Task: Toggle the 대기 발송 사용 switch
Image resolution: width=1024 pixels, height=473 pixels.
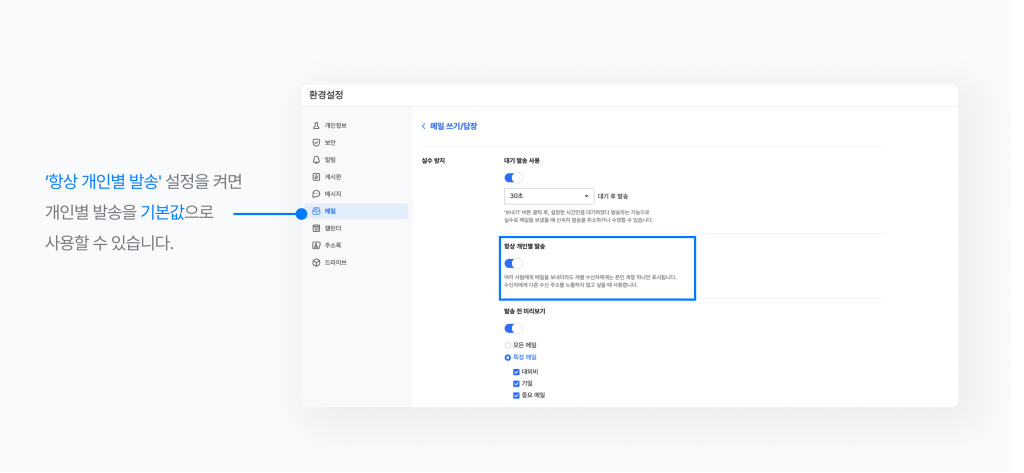Action: point(513,178)
